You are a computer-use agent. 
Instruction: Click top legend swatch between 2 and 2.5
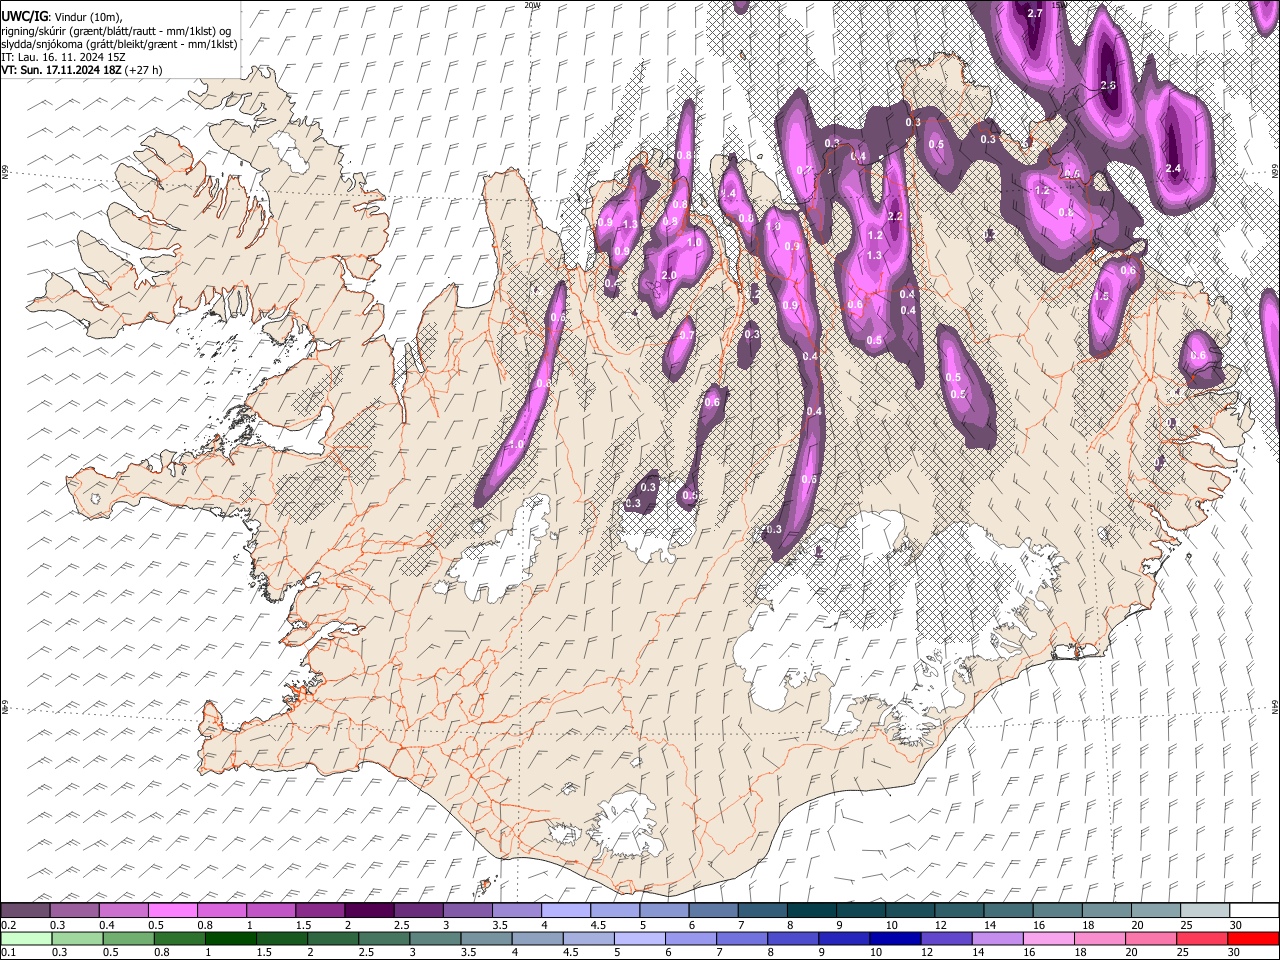[369, 910]
